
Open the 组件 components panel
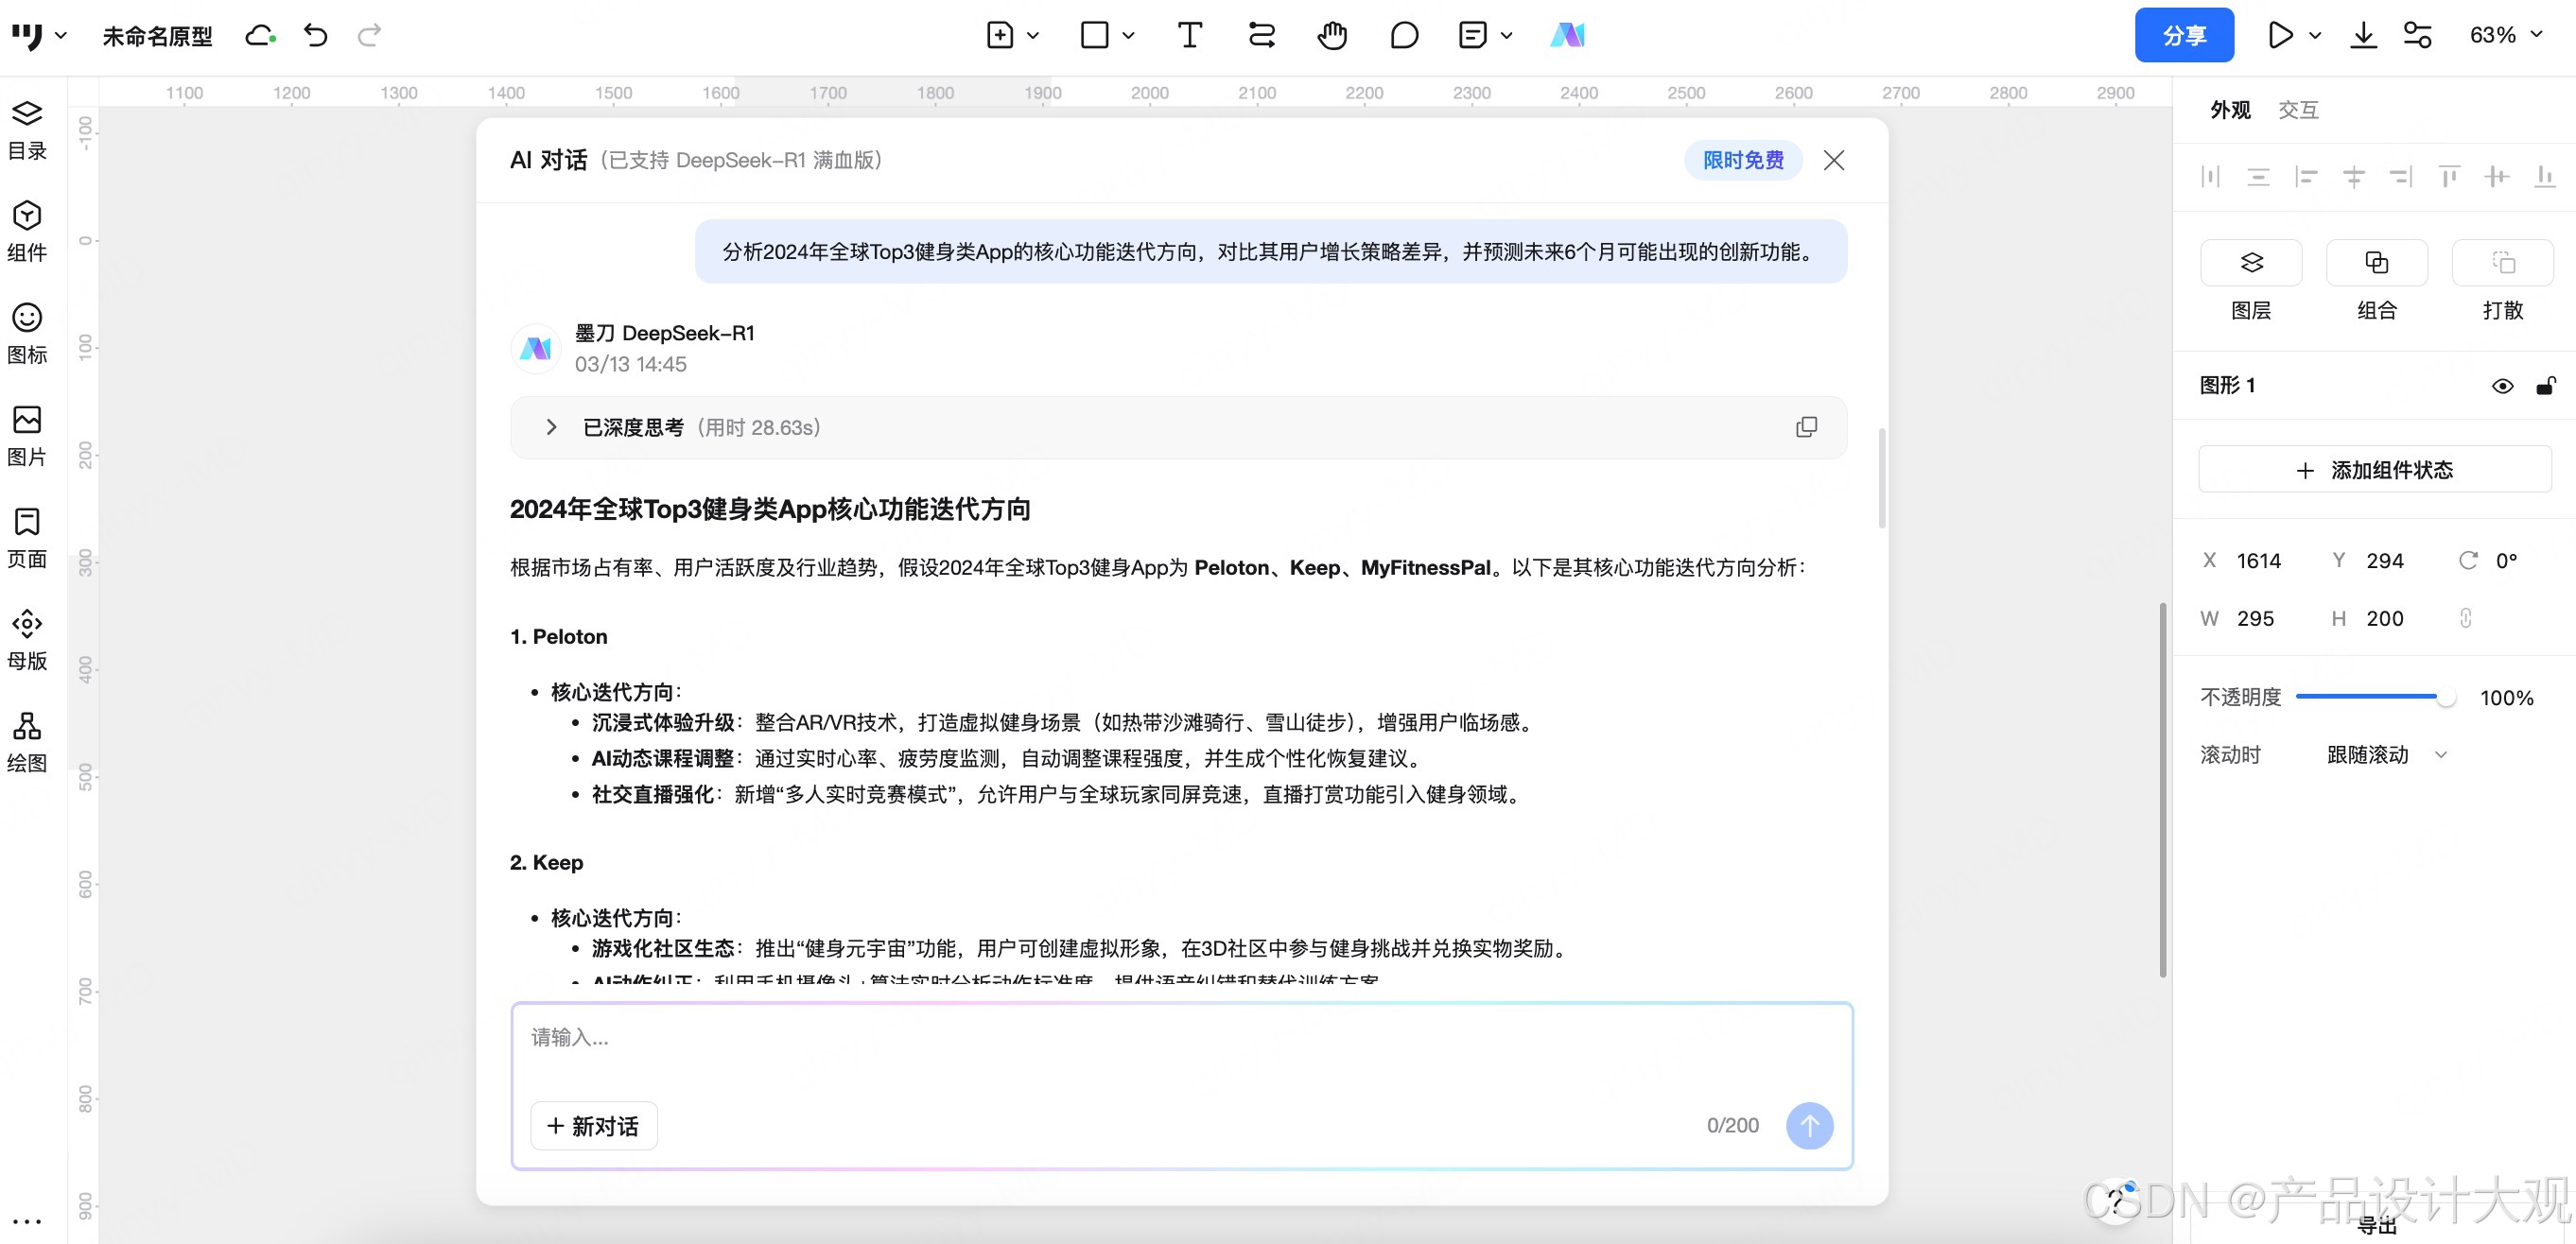pyautogui.click(x=27, y=231)
